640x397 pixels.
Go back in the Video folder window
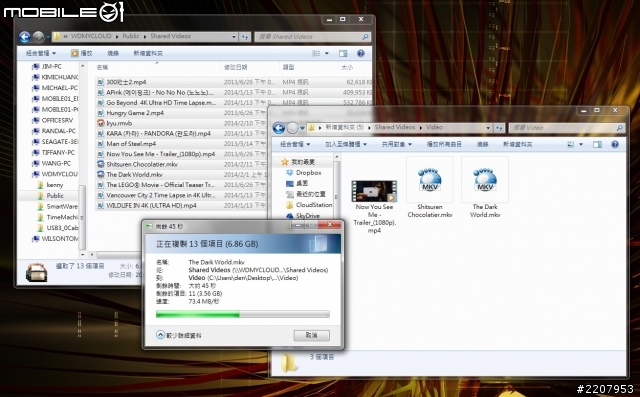(x=279, y=128)
